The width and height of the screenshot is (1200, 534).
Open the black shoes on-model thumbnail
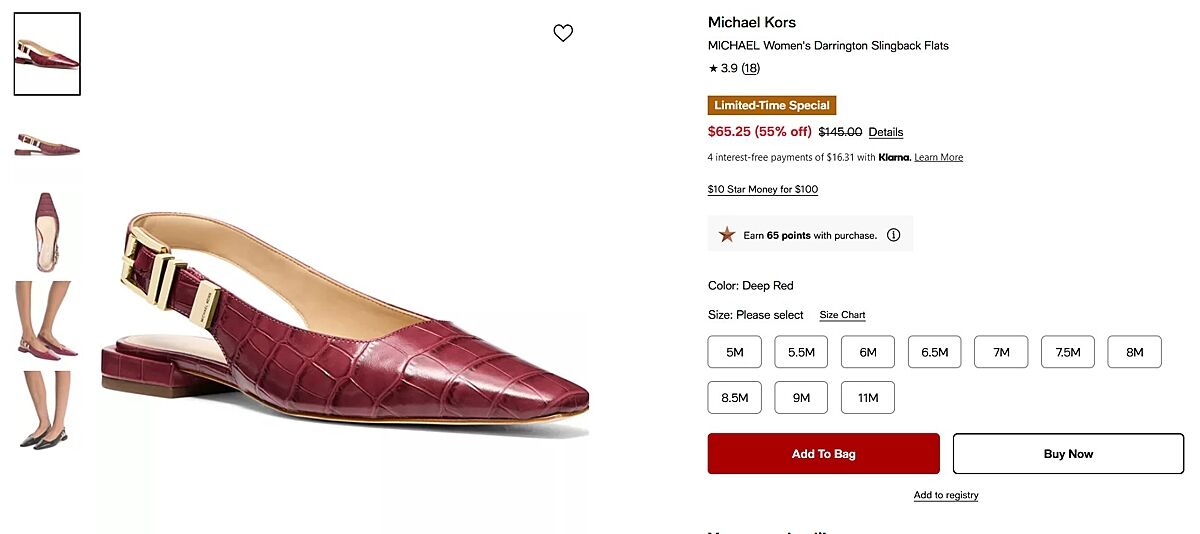47,410
